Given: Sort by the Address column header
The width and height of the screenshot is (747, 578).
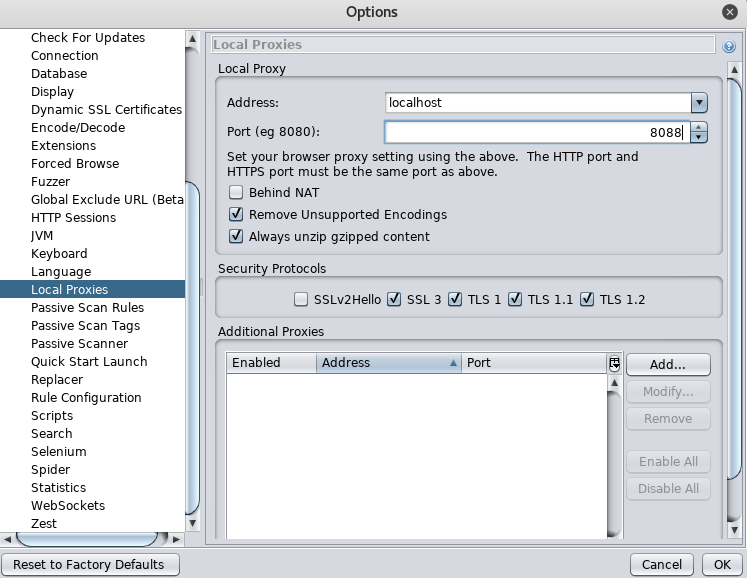Looking at the screenshot, I should (x=389, y=363).
